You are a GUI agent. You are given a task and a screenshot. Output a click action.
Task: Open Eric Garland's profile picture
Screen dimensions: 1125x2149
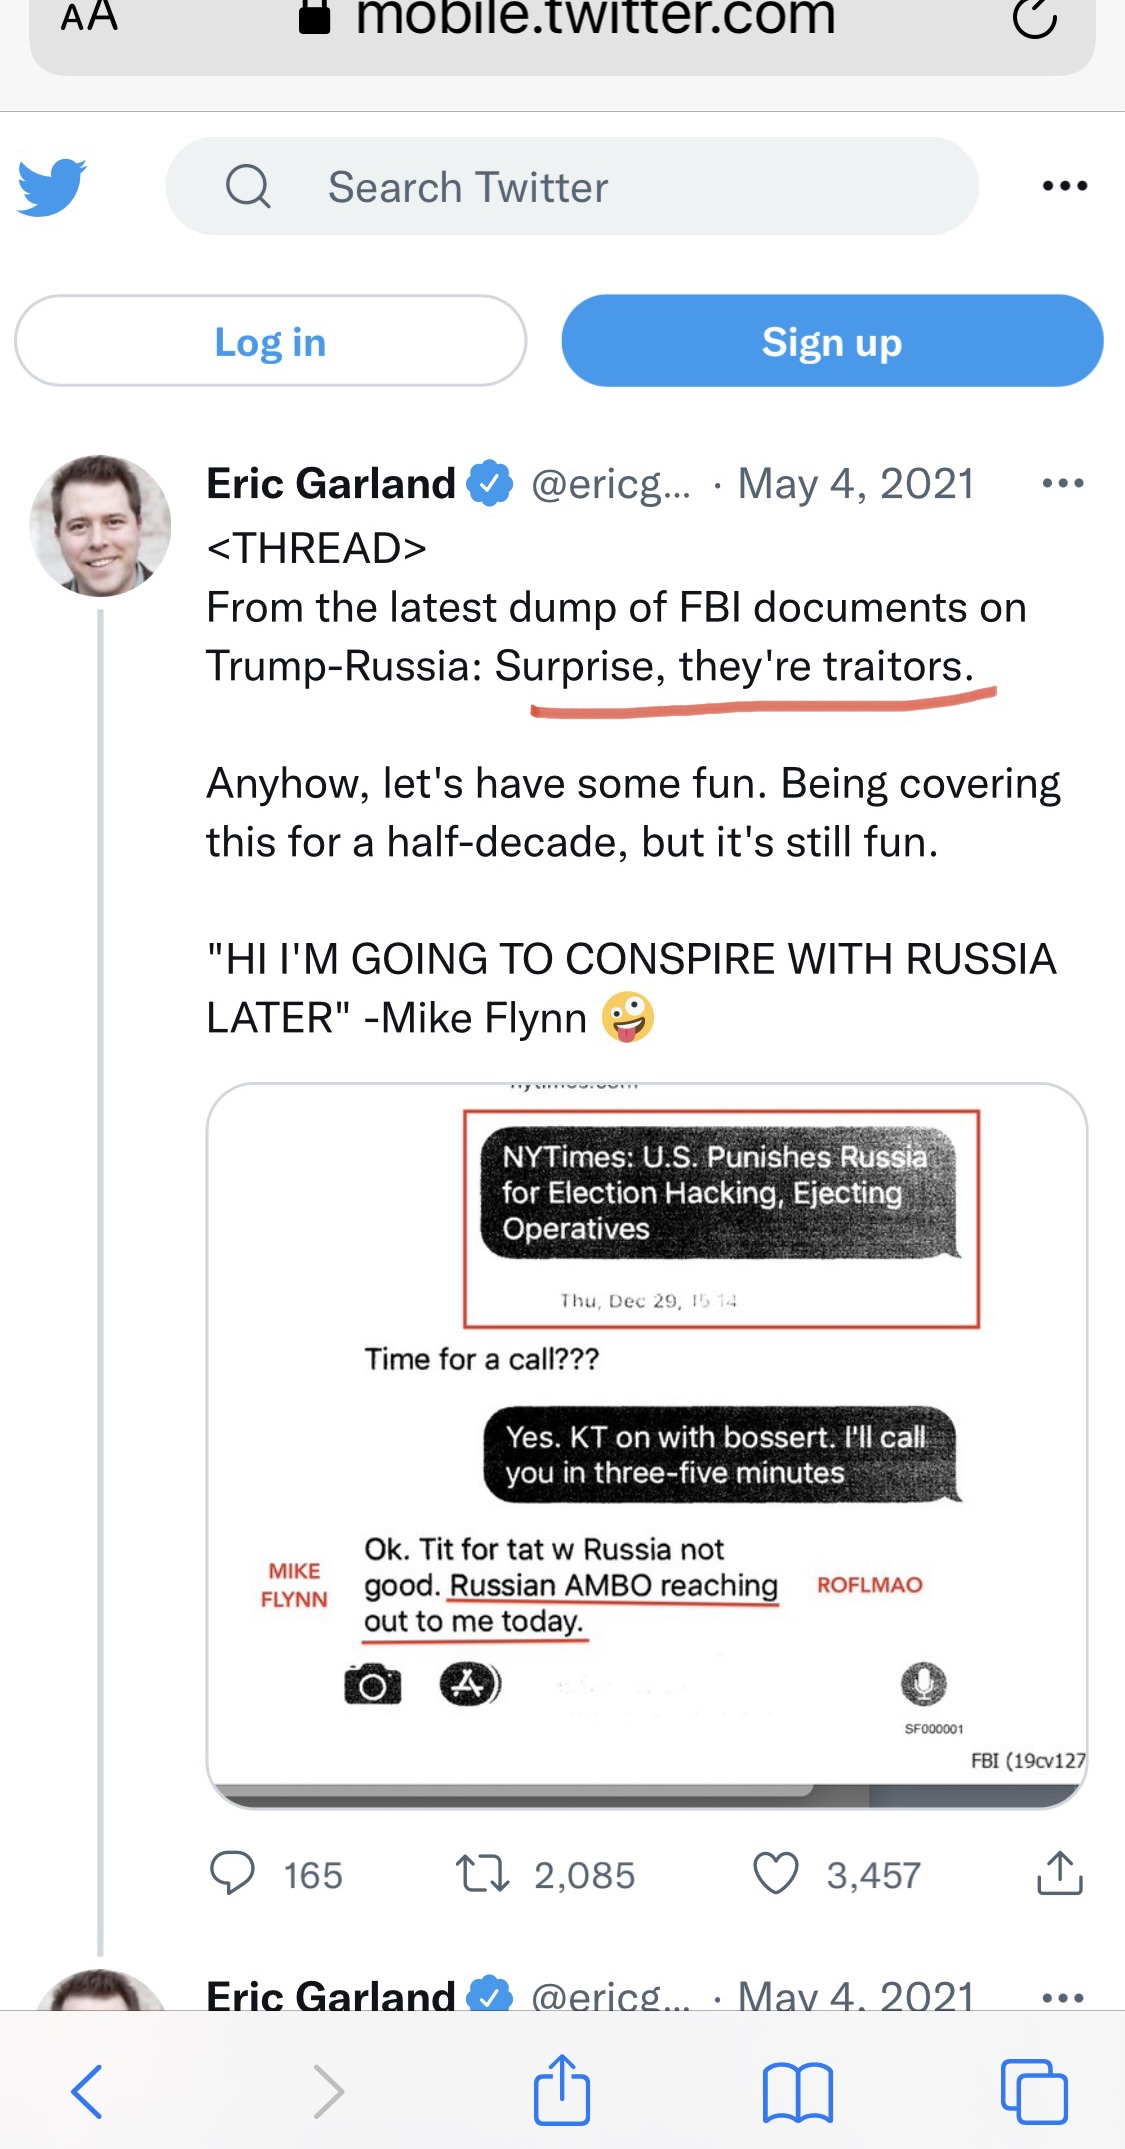click(x=100, y=526)
